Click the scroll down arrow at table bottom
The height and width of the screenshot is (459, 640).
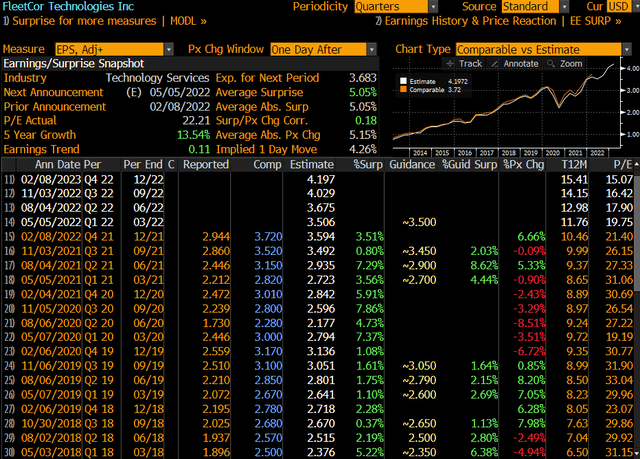636,453
